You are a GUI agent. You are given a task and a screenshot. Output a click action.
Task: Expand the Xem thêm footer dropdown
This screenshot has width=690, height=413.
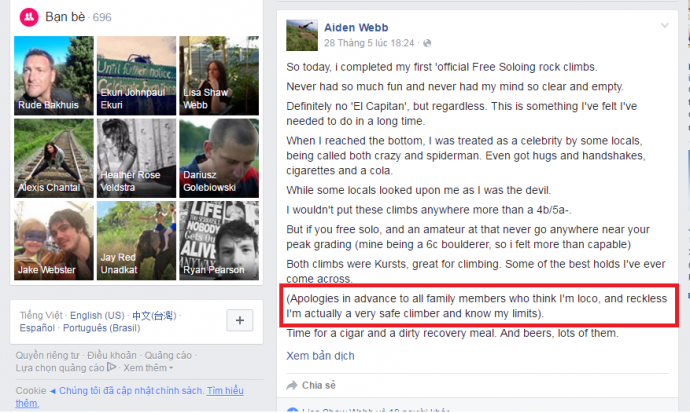pos(148,368)
